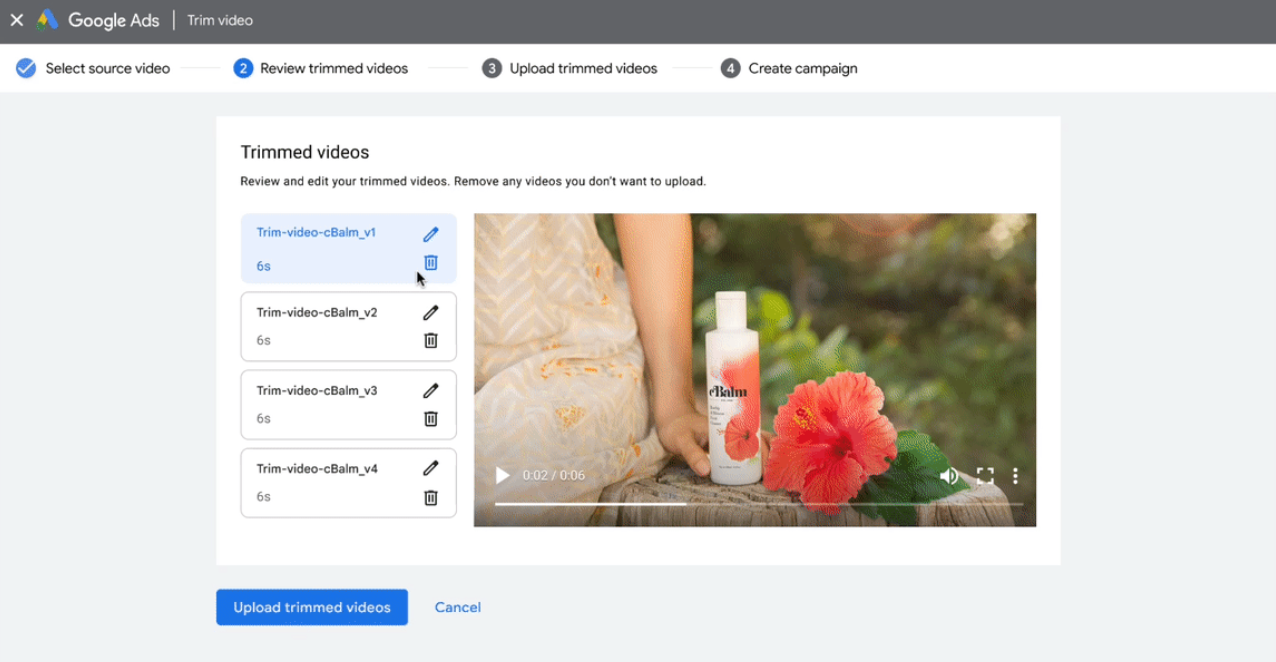The image size is (1276, 662).
Task: Play the video preview
Action: click(x=503, y=476)
